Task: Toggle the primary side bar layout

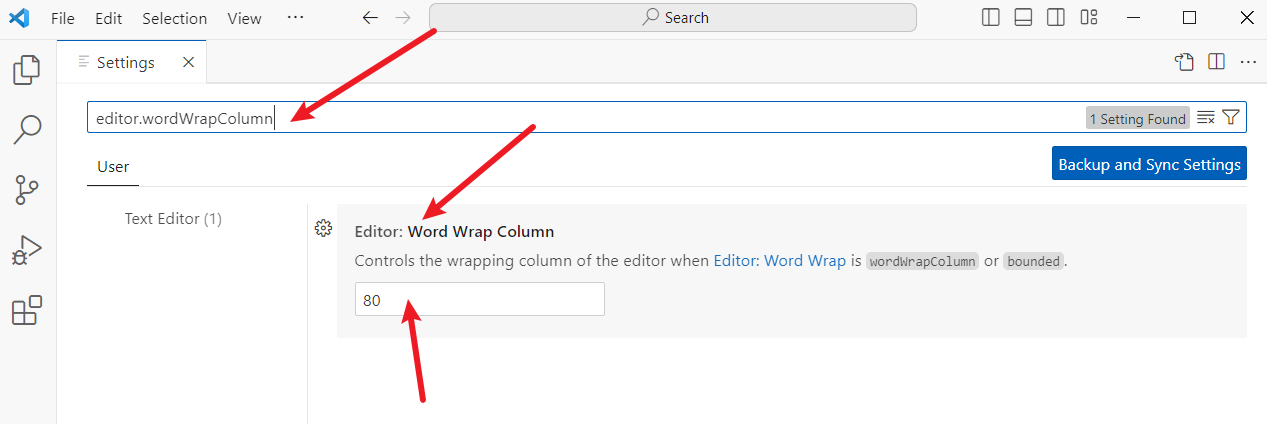Action: coord(991,18)
